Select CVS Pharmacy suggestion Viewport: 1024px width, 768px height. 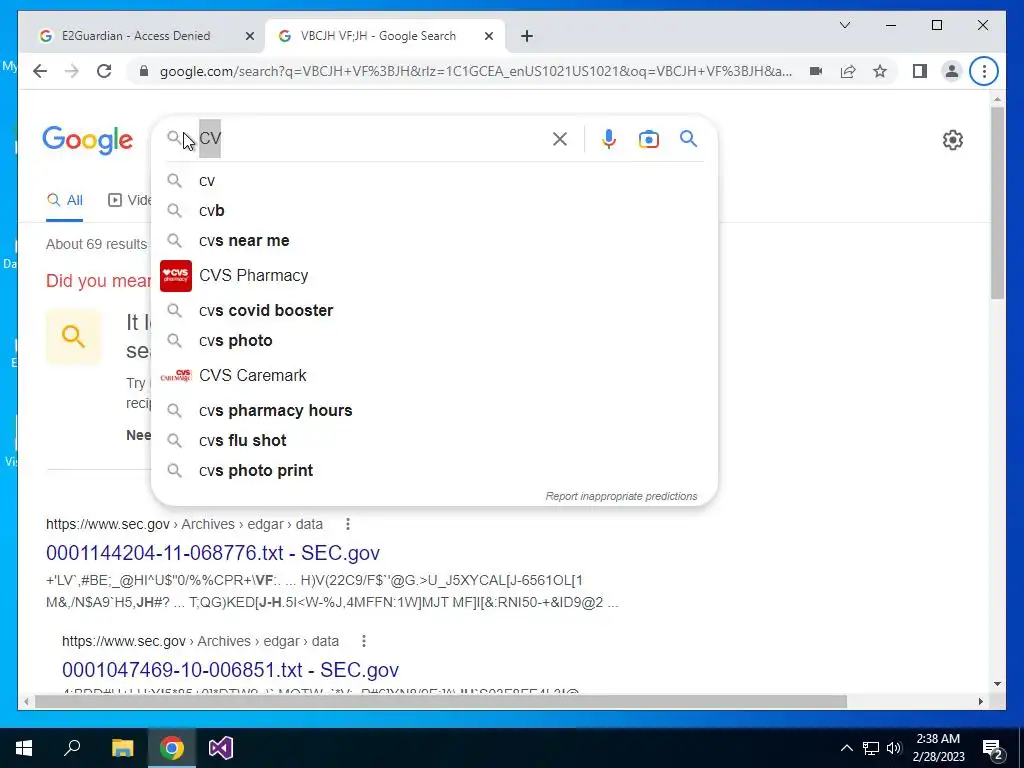[434, 276]
